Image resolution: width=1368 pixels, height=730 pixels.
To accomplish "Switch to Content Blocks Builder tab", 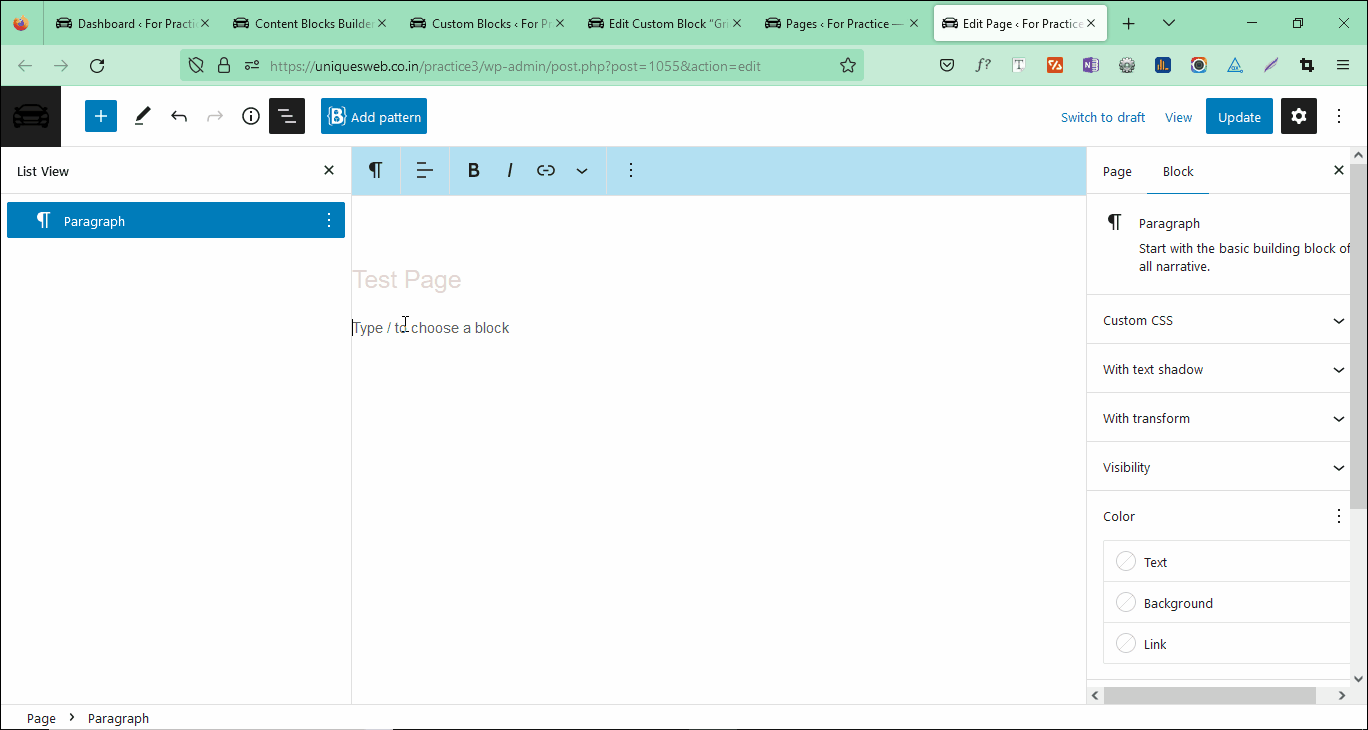I will (310, 24).
